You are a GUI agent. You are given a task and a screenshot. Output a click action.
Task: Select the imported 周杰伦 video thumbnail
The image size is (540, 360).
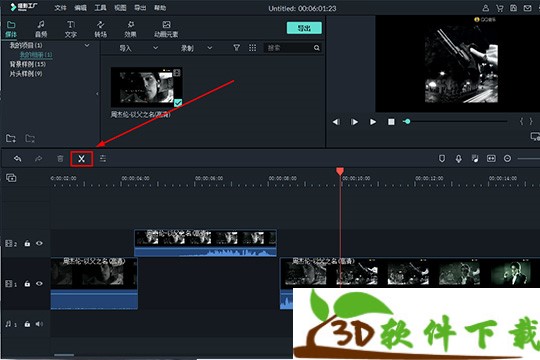(x=147, y=87)
